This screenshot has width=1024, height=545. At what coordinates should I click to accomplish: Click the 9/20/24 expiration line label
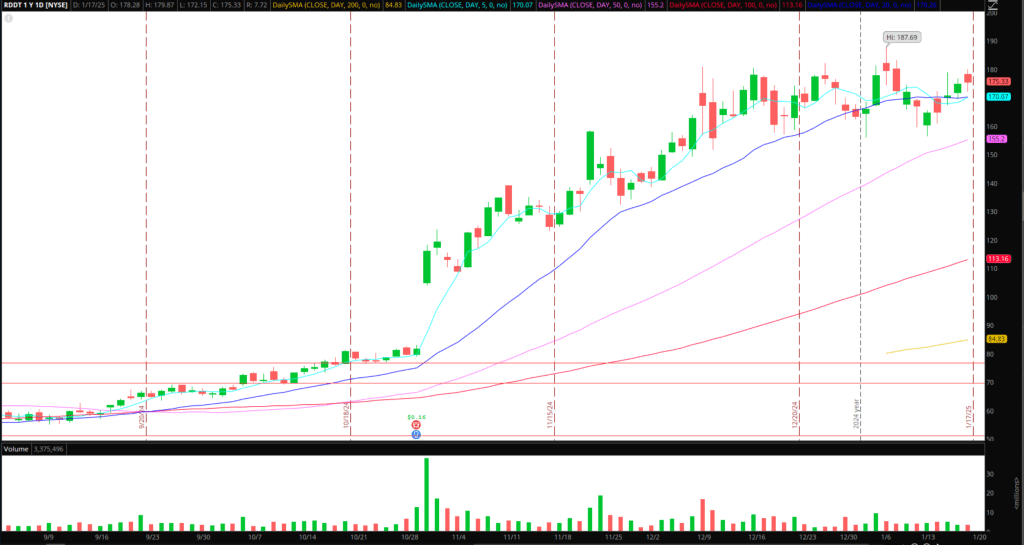(x=142, y=418)
